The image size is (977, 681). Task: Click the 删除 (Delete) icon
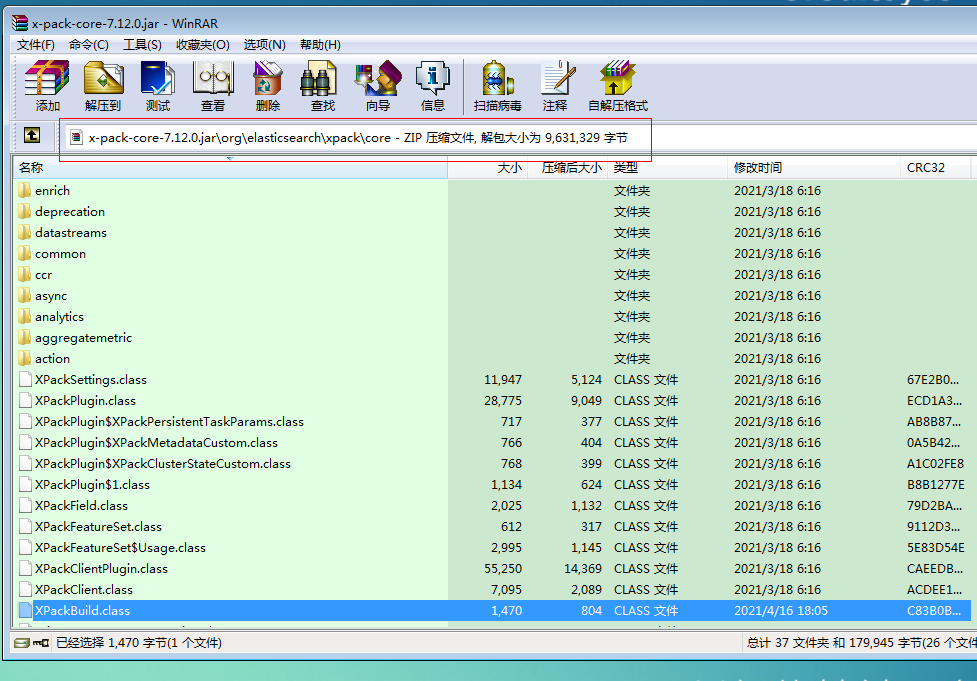265,85
